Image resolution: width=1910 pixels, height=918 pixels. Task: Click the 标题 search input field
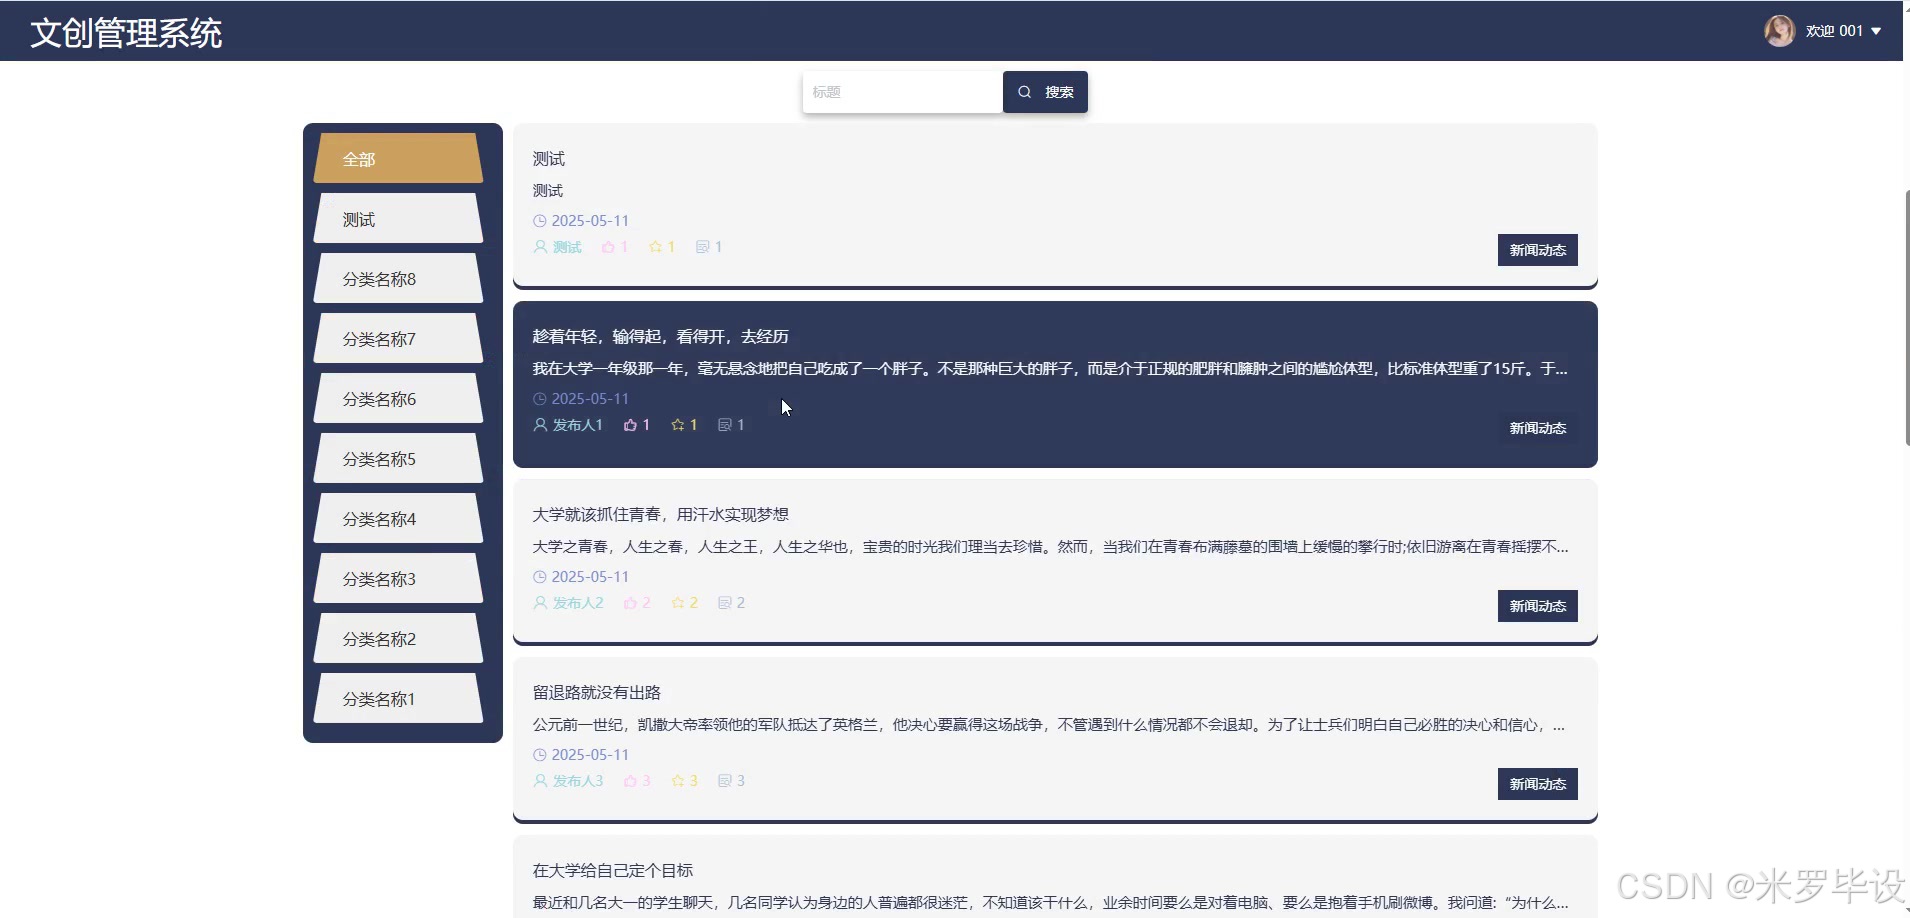(902, 92)
